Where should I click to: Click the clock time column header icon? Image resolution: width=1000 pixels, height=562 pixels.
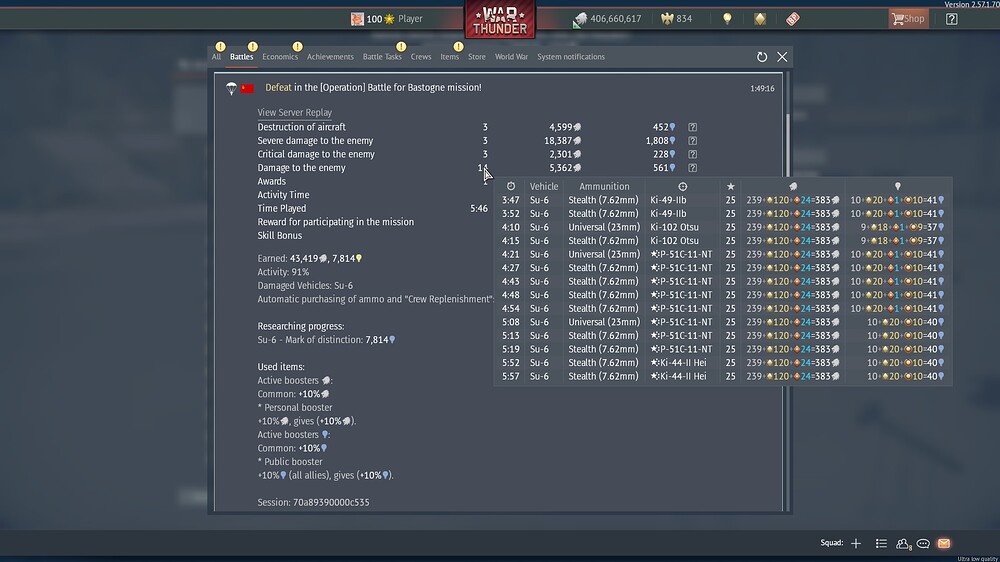pos(511,186)
